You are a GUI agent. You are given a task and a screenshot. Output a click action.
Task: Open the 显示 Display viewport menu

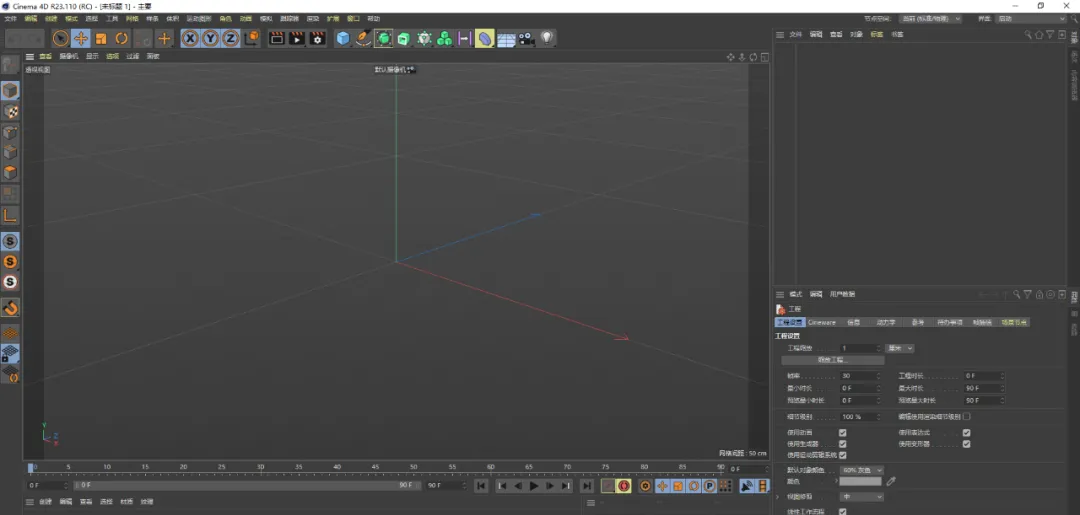(92, 56)
